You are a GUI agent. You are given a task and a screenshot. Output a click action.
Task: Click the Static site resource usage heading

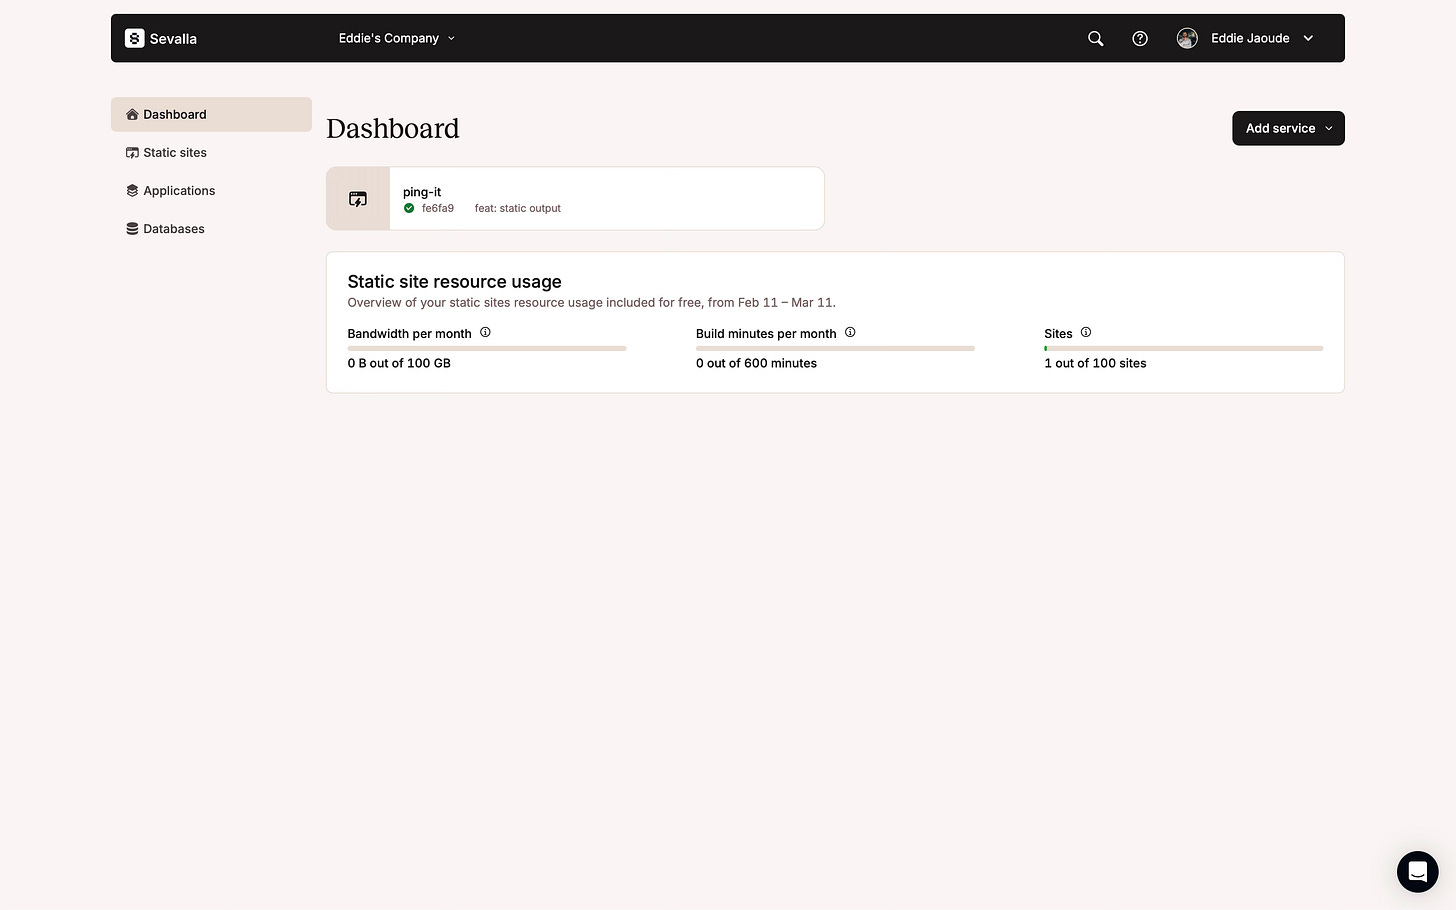454,282
